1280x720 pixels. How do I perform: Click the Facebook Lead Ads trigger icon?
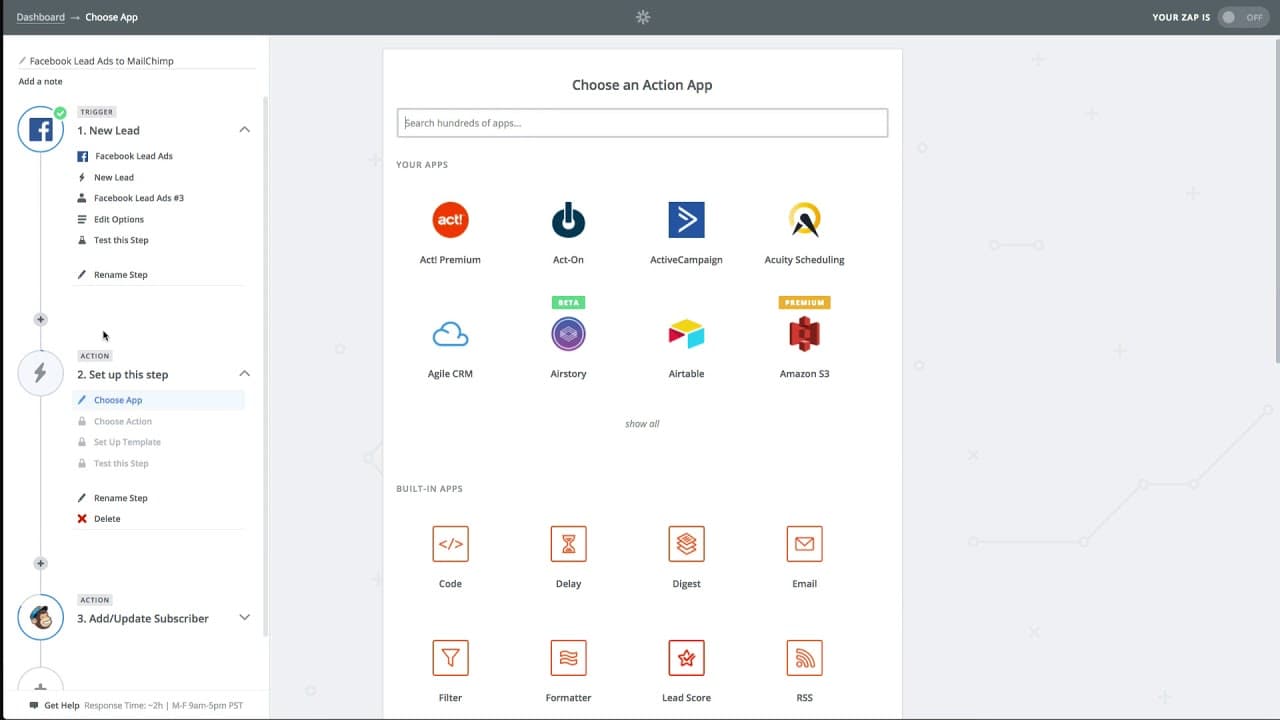coord(40,128)
